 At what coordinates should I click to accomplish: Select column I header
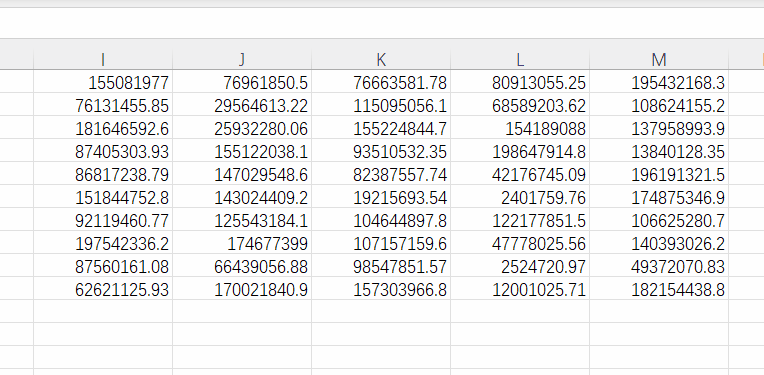(x=103, y=59)
